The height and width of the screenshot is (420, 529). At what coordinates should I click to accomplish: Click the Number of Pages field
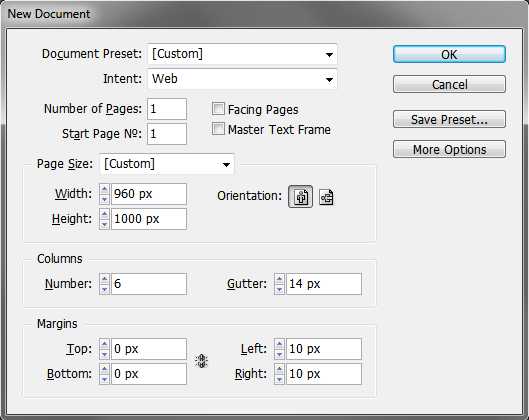[167, 109]
